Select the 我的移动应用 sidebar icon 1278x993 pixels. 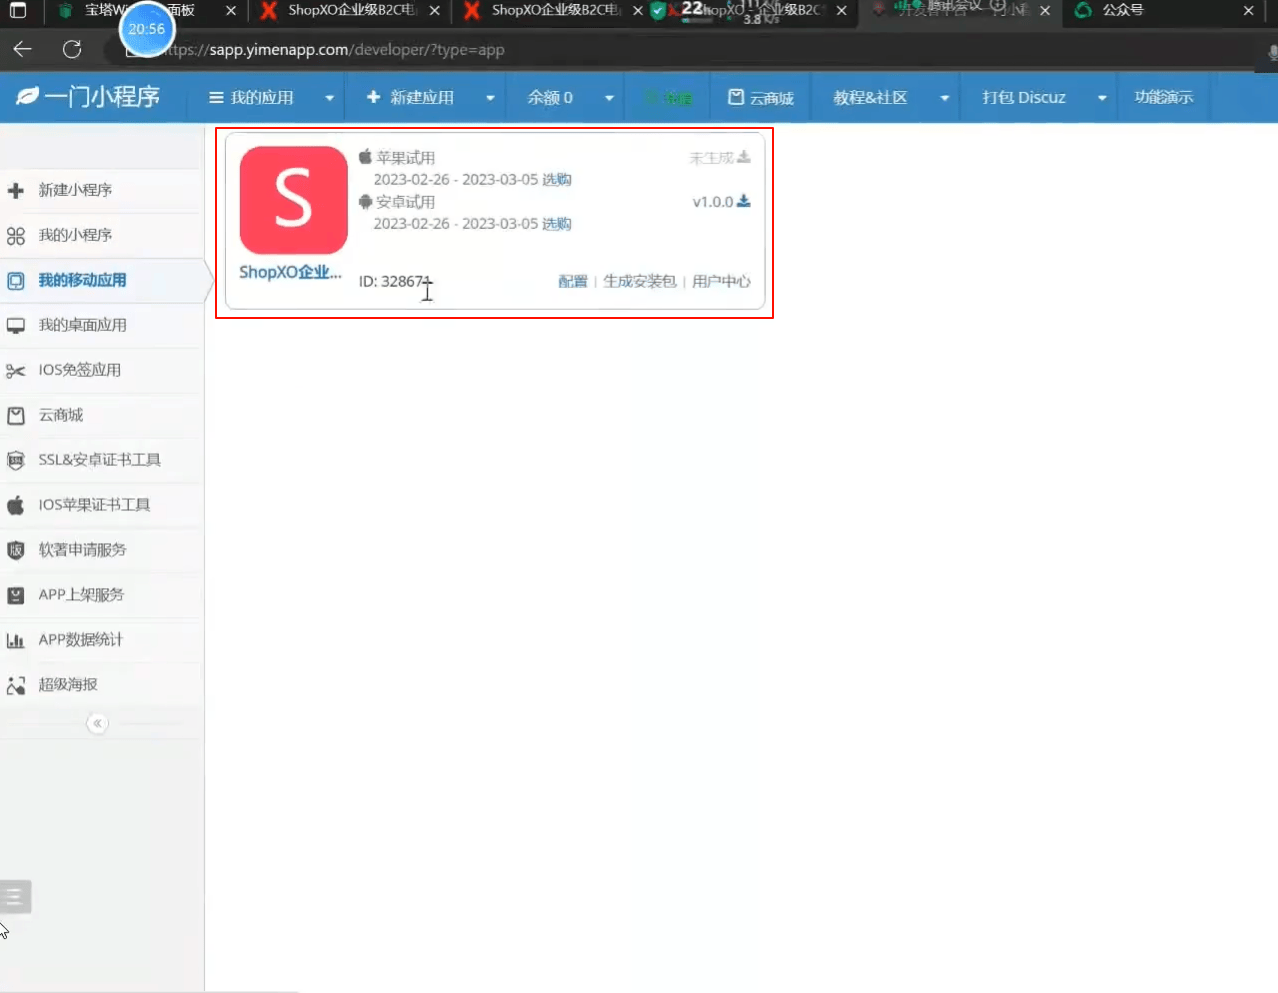[x=16, y=281]
